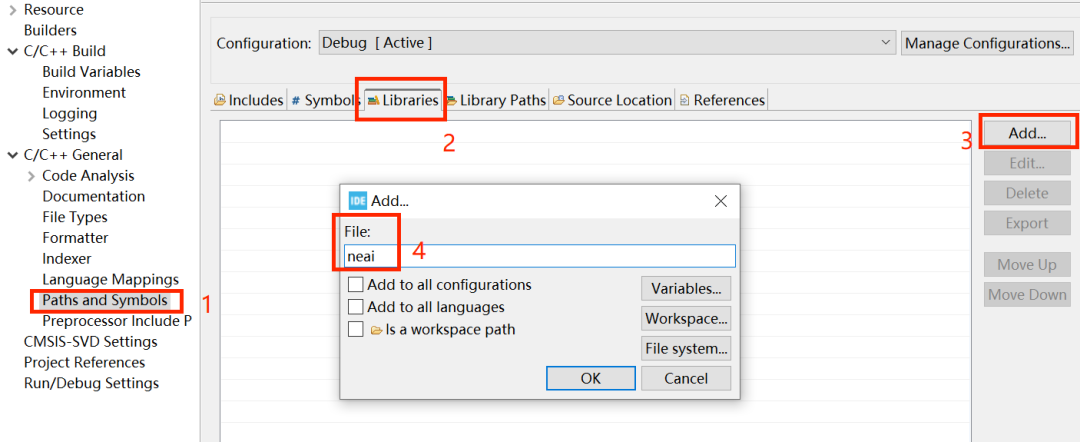The image size is (1080, 442).
Task: Toggle Add to all languages checkbox
Action: (x=355, y=308)
